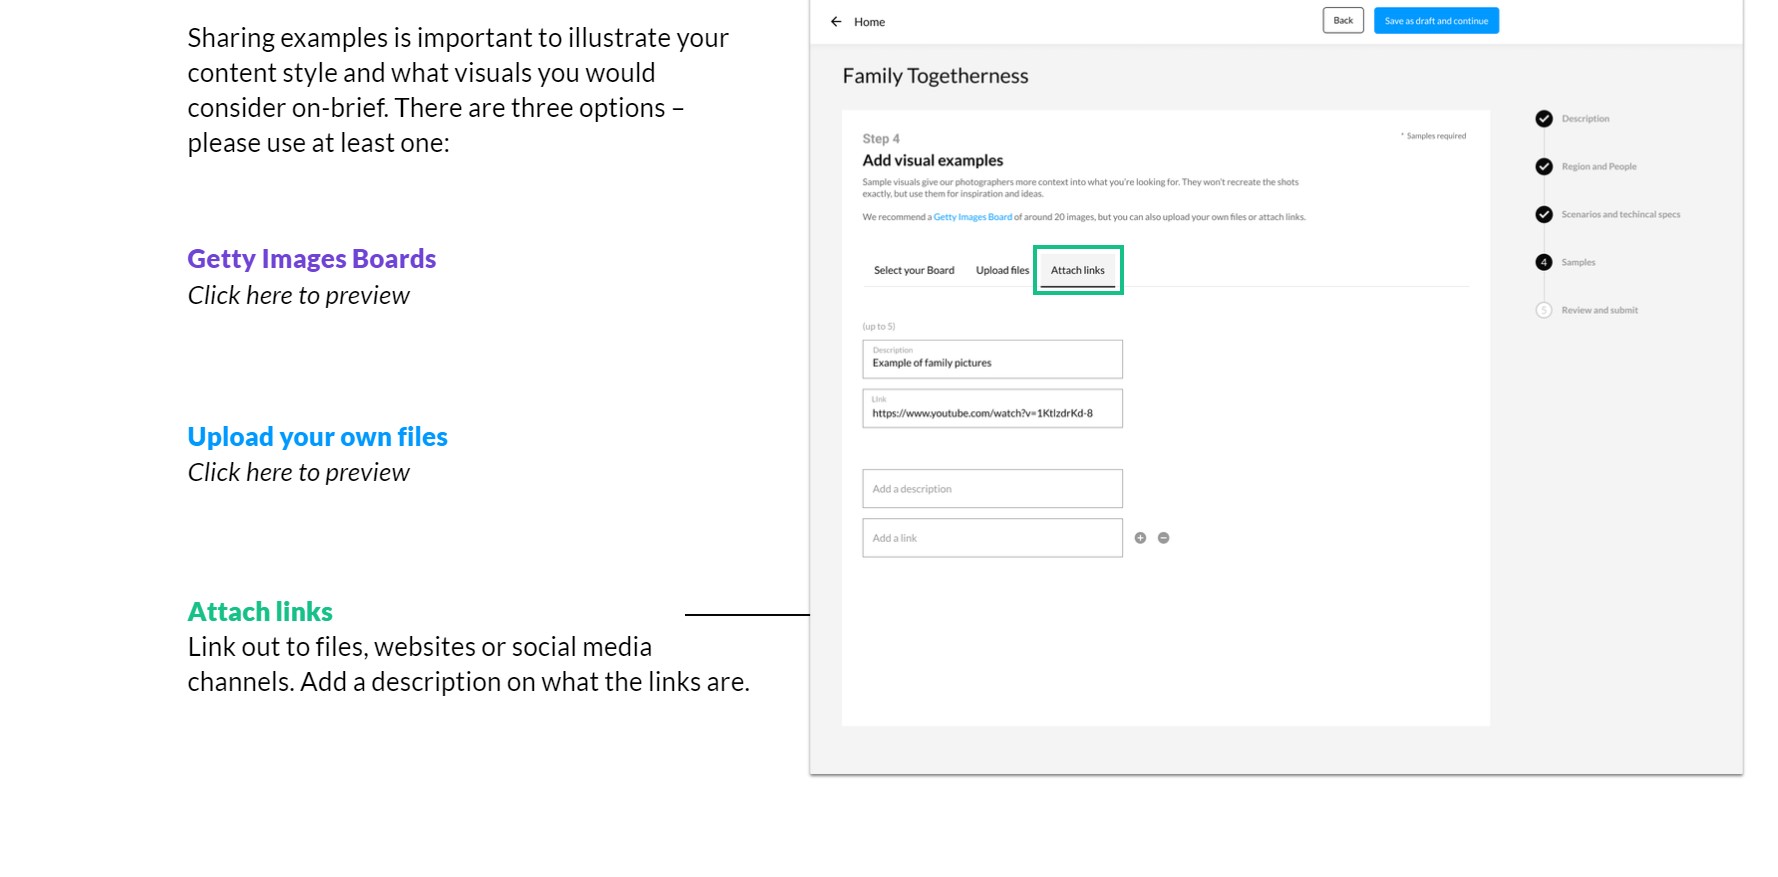Click into the Add a link field
1778x877 pixels.
992,538
